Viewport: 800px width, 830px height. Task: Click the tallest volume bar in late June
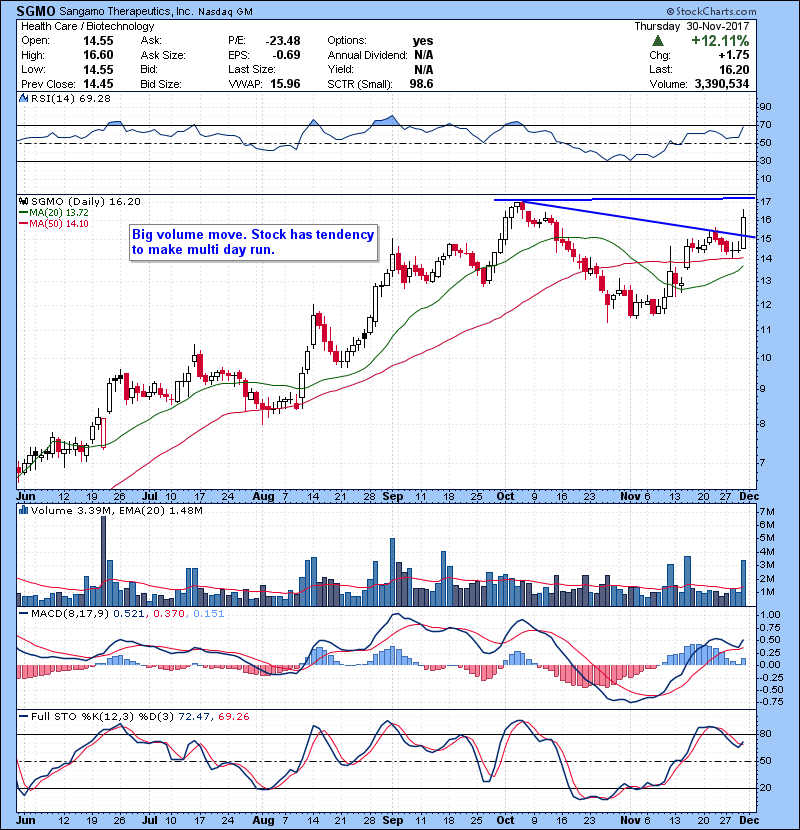103,561
